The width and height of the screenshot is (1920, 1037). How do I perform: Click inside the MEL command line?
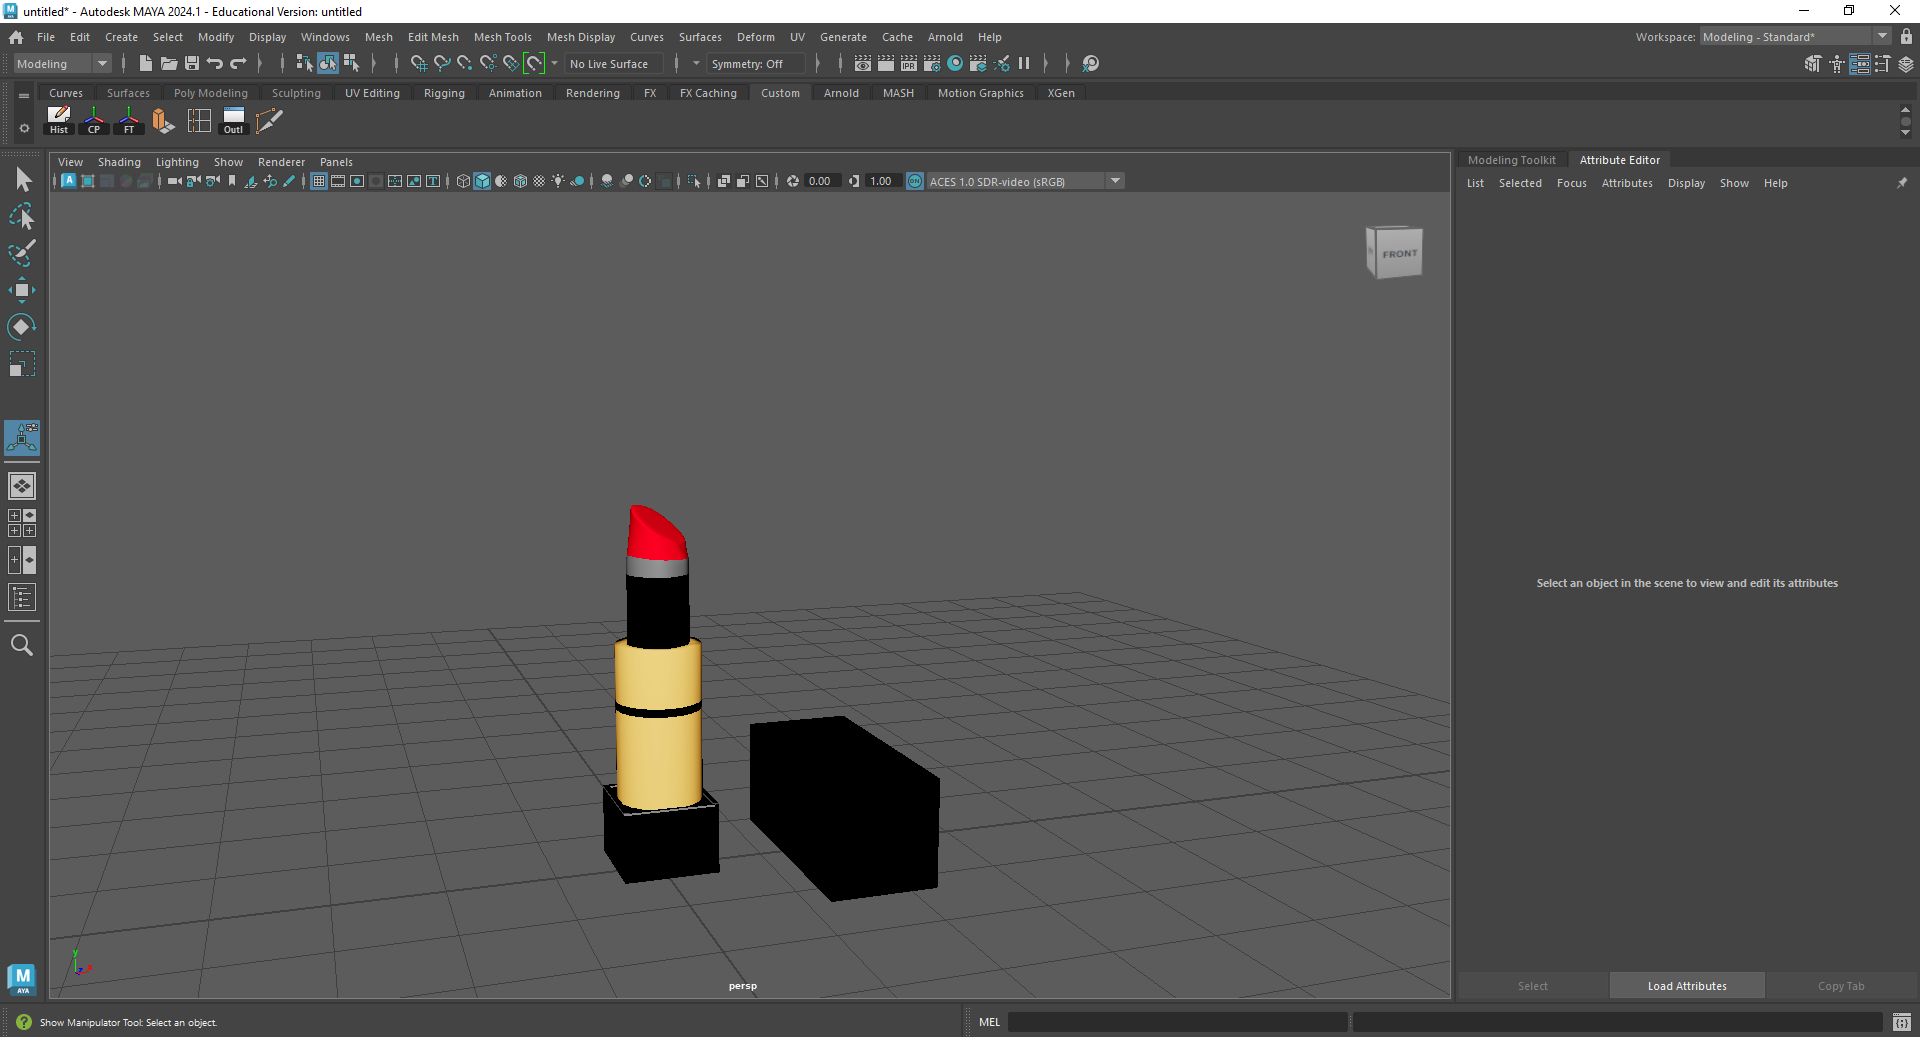tap(1180, 1022)
